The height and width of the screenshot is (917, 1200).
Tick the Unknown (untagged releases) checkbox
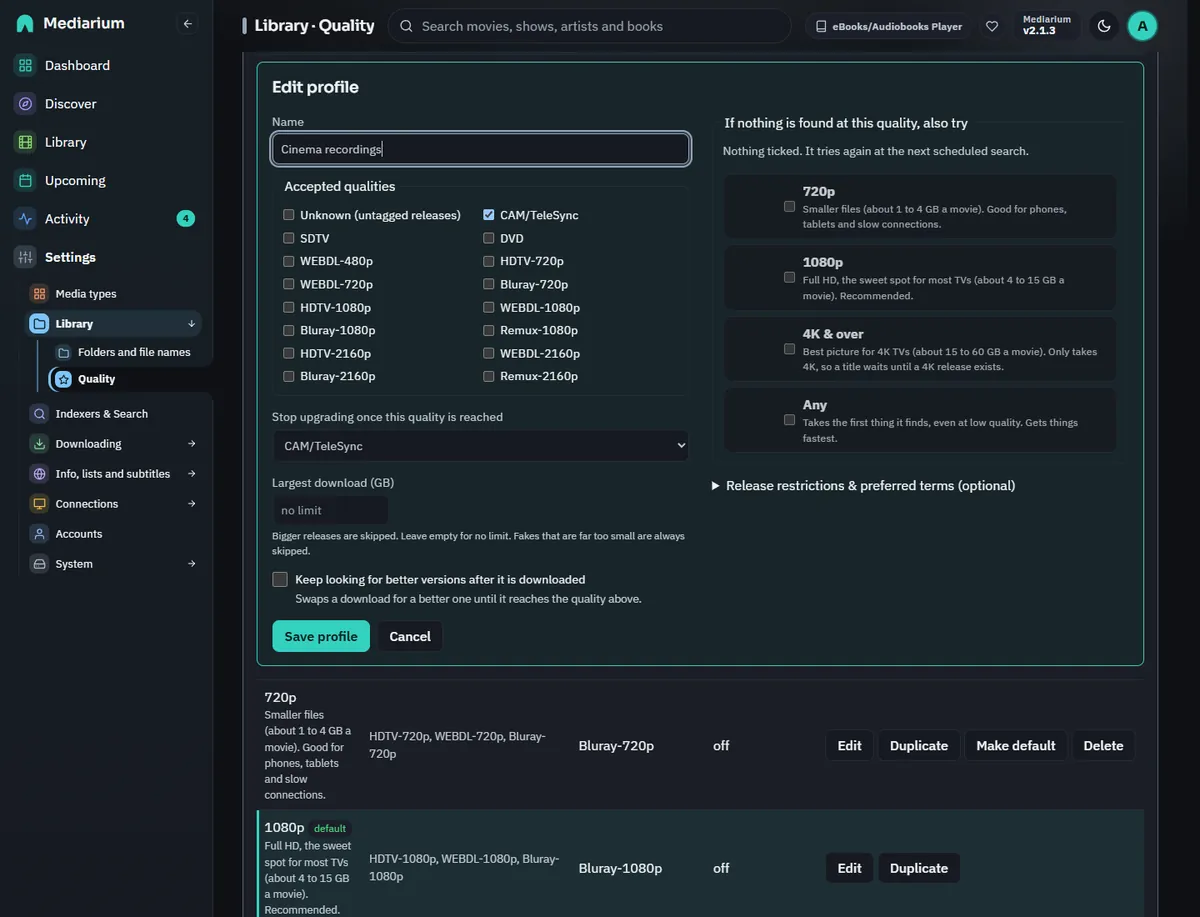tap(289, 215)
